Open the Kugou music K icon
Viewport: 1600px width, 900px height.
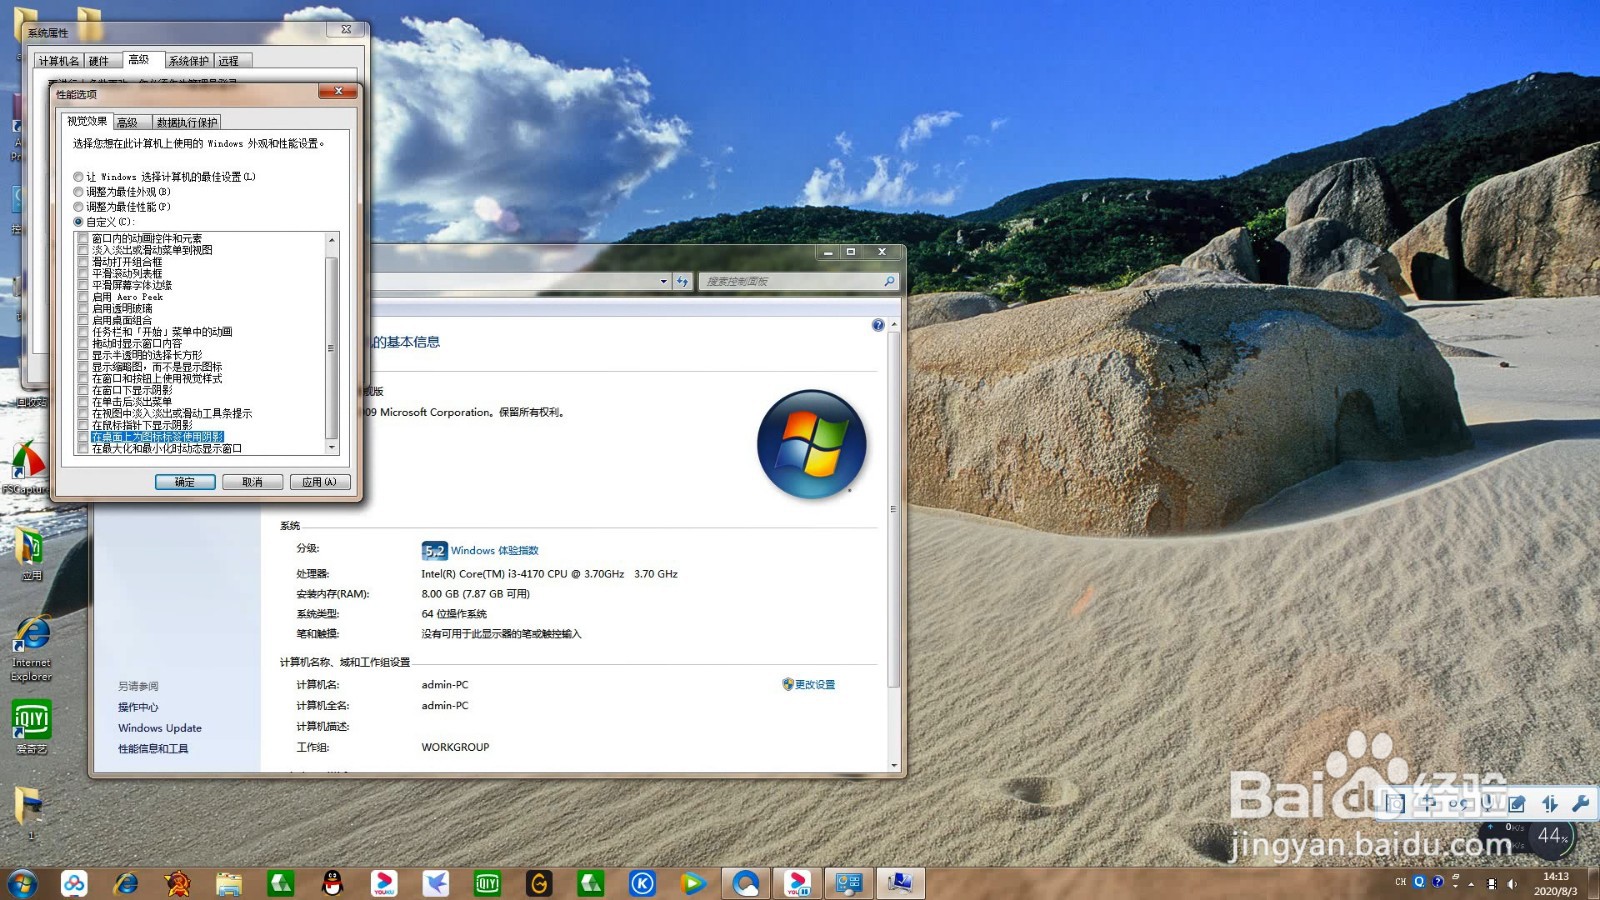tap(642, 883)
